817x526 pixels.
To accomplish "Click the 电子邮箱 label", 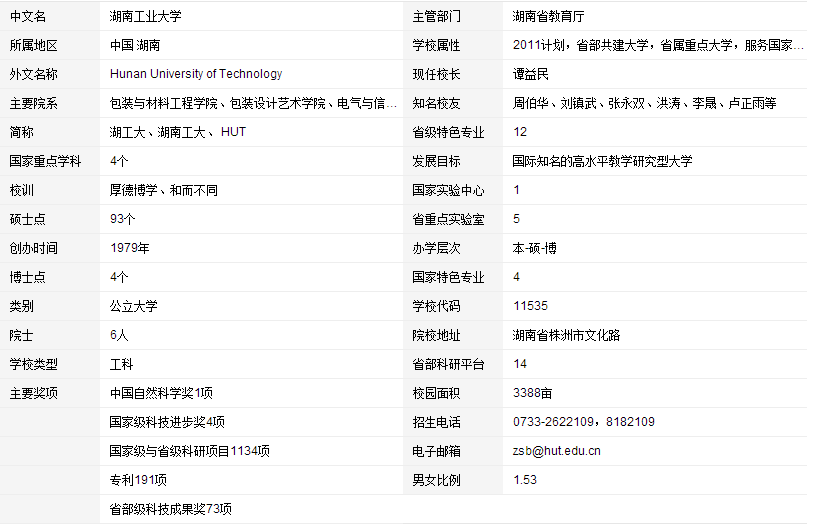I will tap(437, 451).
